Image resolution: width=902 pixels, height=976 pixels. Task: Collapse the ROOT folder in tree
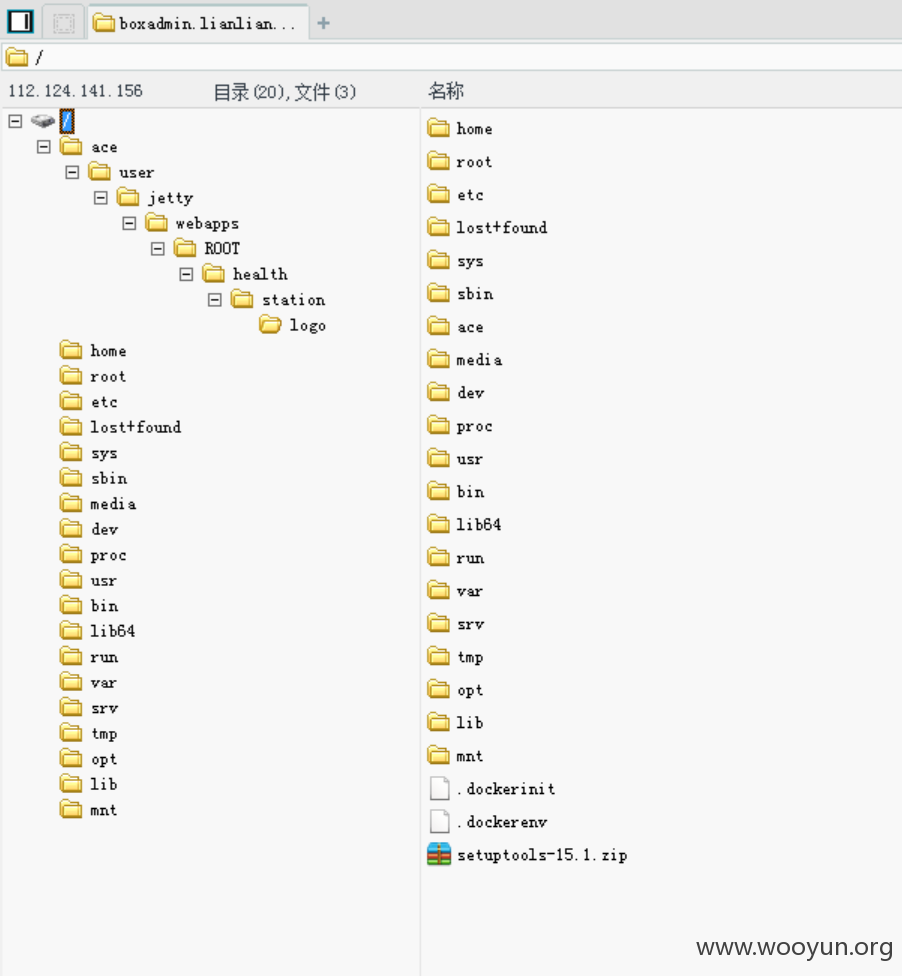157,248
